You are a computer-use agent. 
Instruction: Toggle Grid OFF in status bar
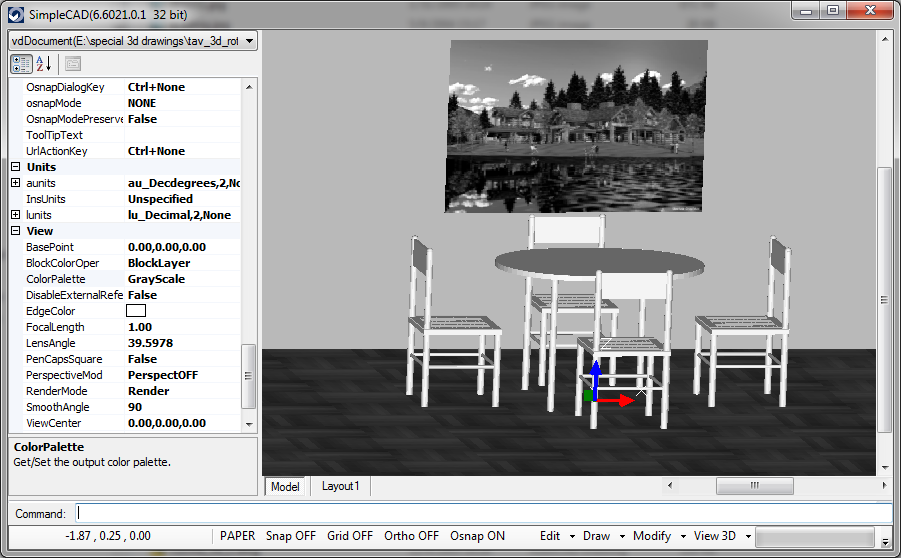pyautogui.click(x=350, y=536)
